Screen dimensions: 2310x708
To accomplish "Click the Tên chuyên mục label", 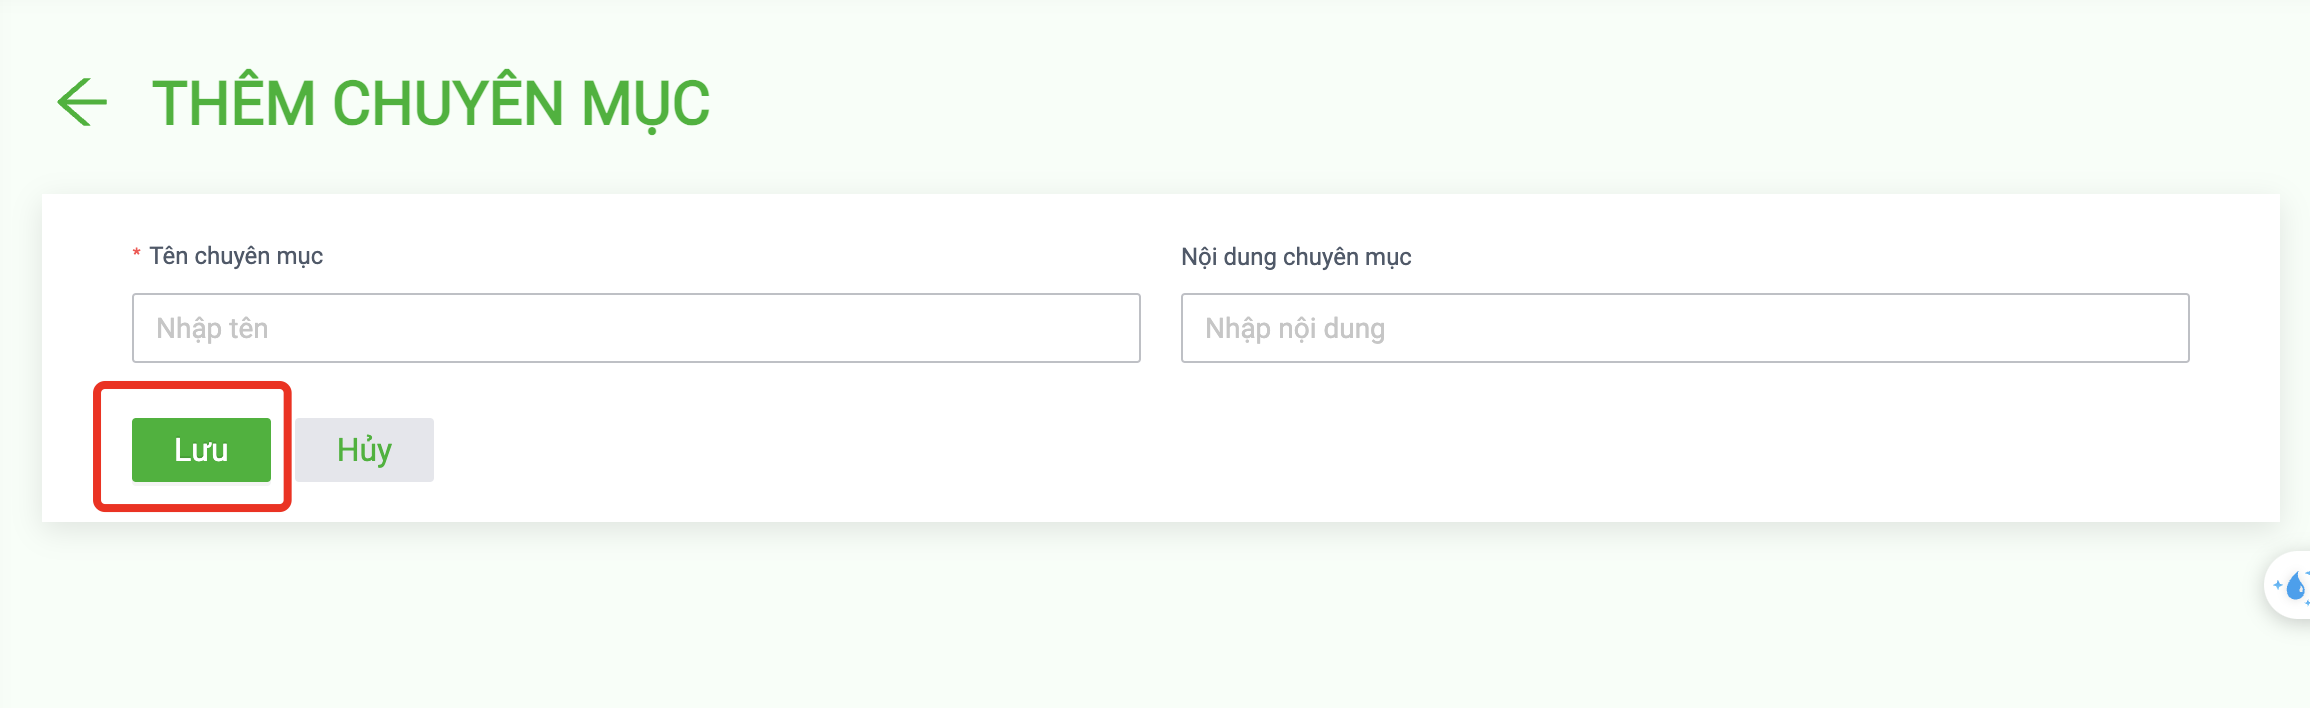I will point(236,256).
